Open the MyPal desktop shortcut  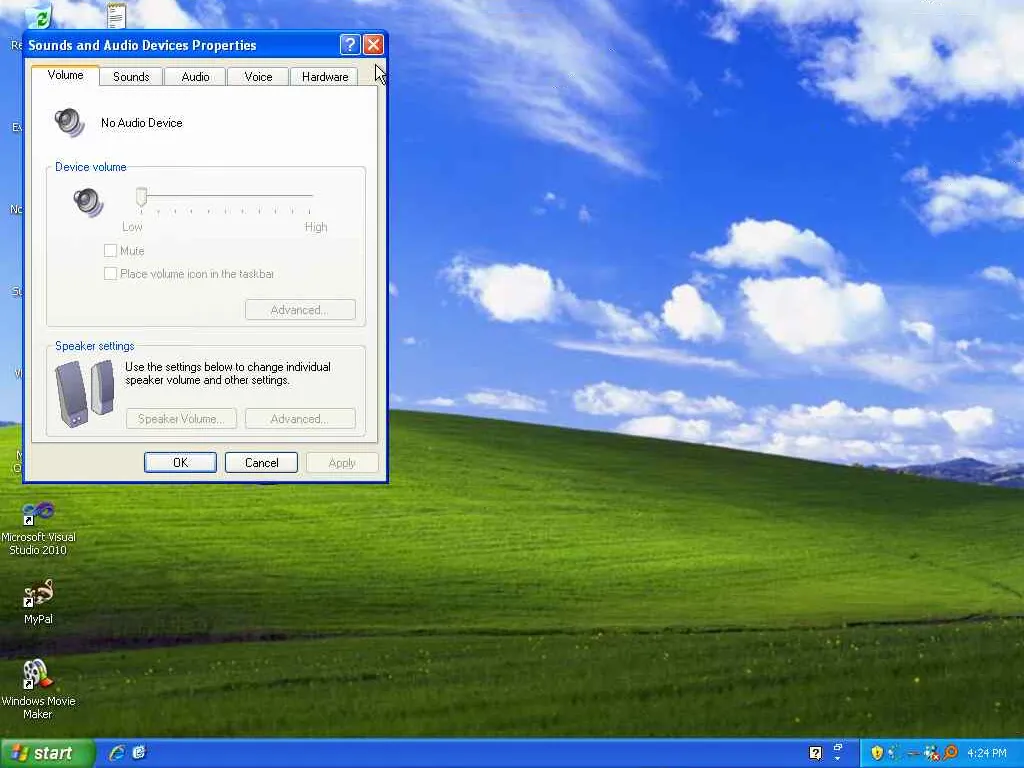click(38, 601)
